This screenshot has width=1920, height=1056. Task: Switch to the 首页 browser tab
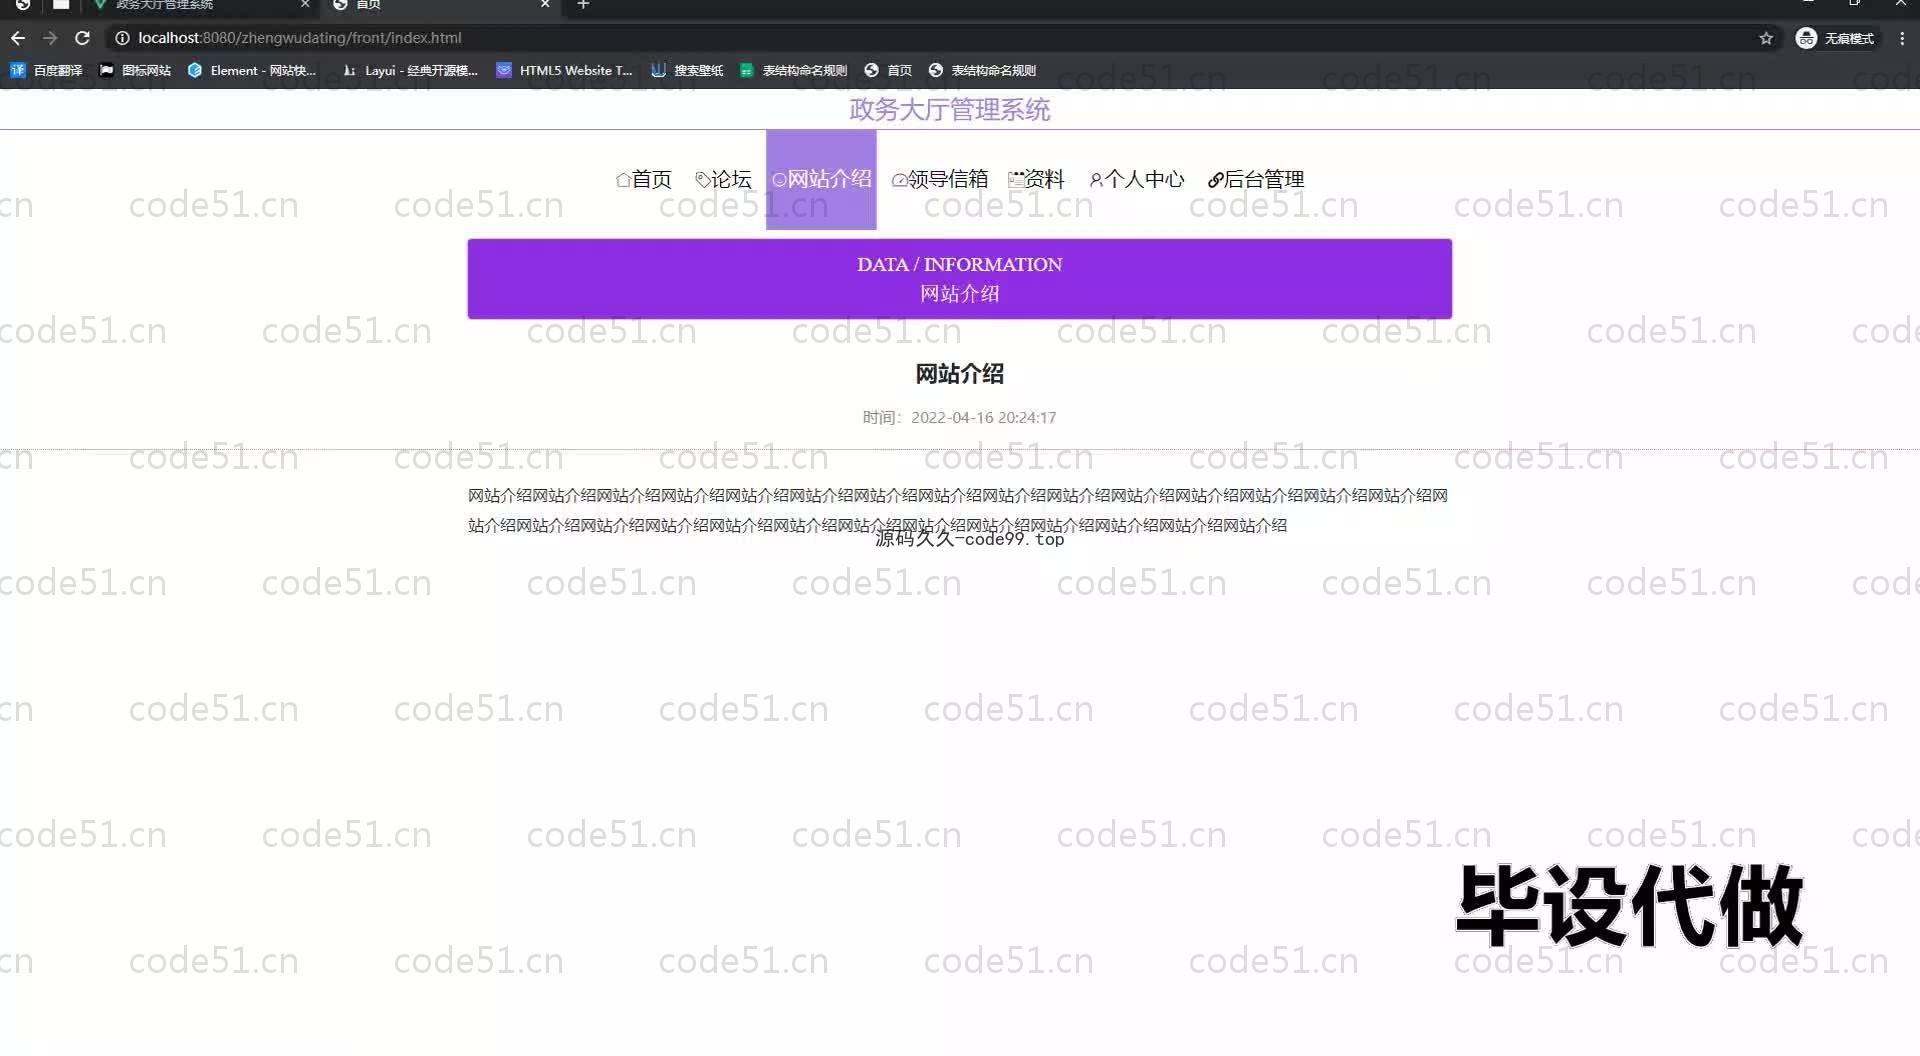[x=440, y=5]
